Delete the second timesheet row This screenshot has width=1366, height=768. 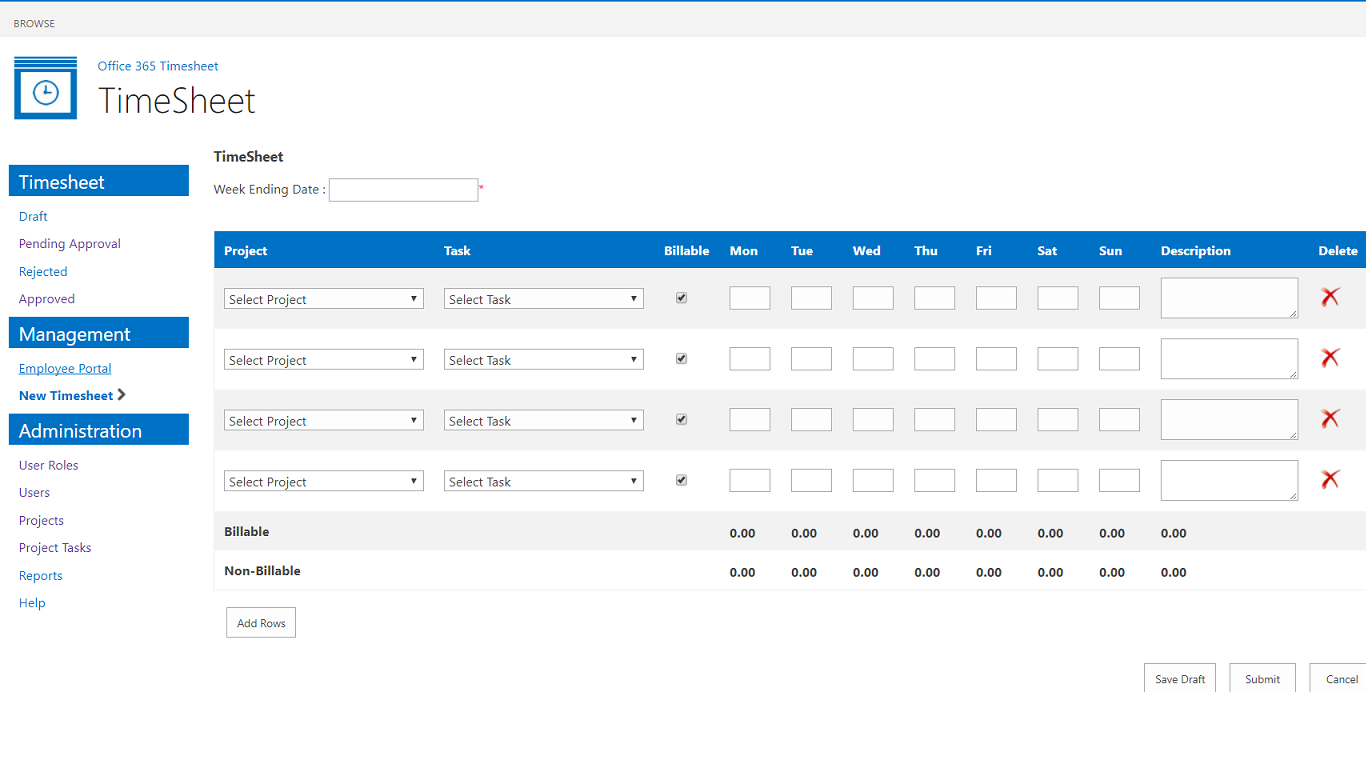click(1330, 358)
